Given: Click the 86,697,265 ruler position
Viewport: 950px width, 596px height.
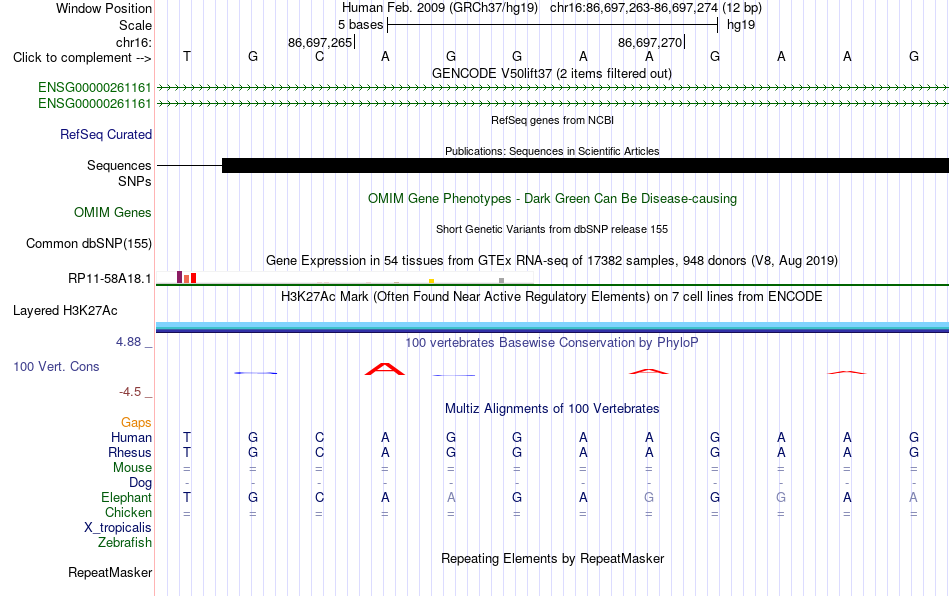Looking at the screenshot, I should point(320,42).
